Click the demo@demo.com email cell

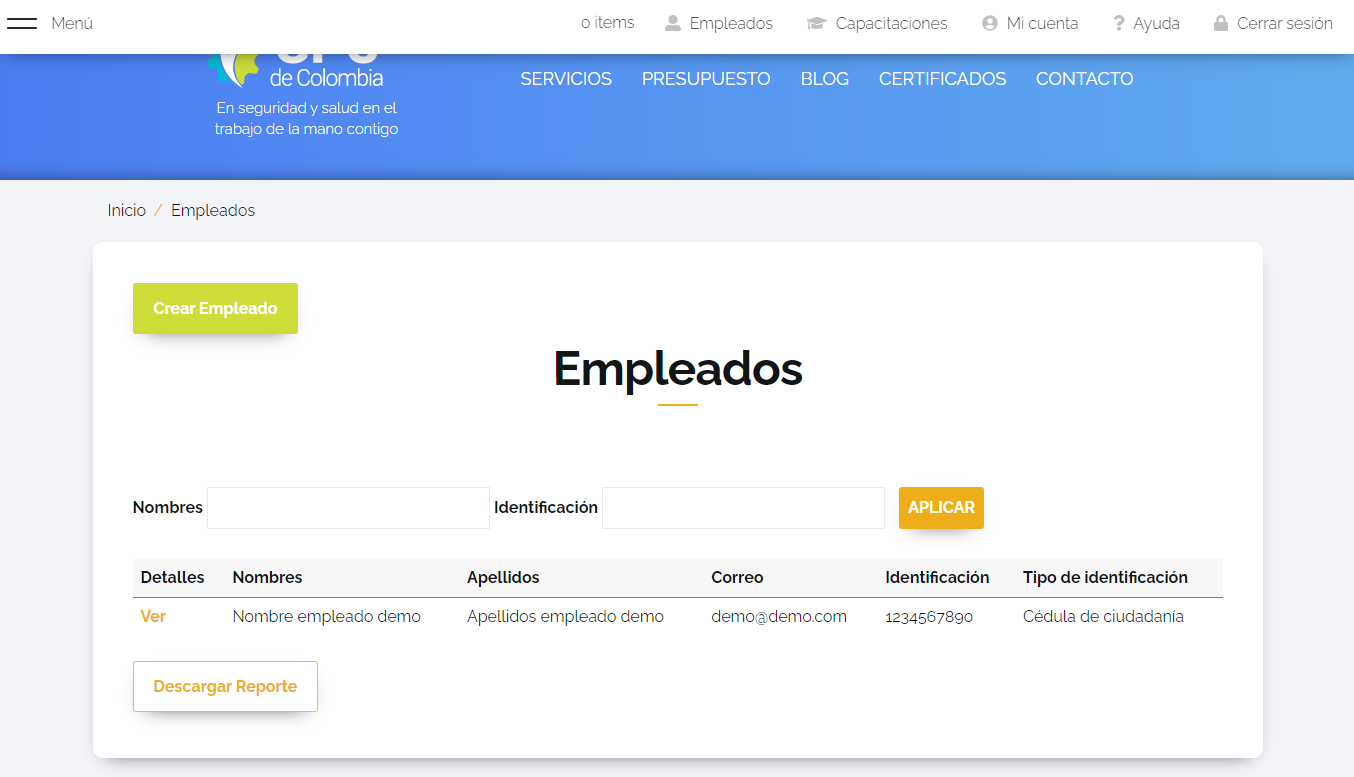[779, 617]
